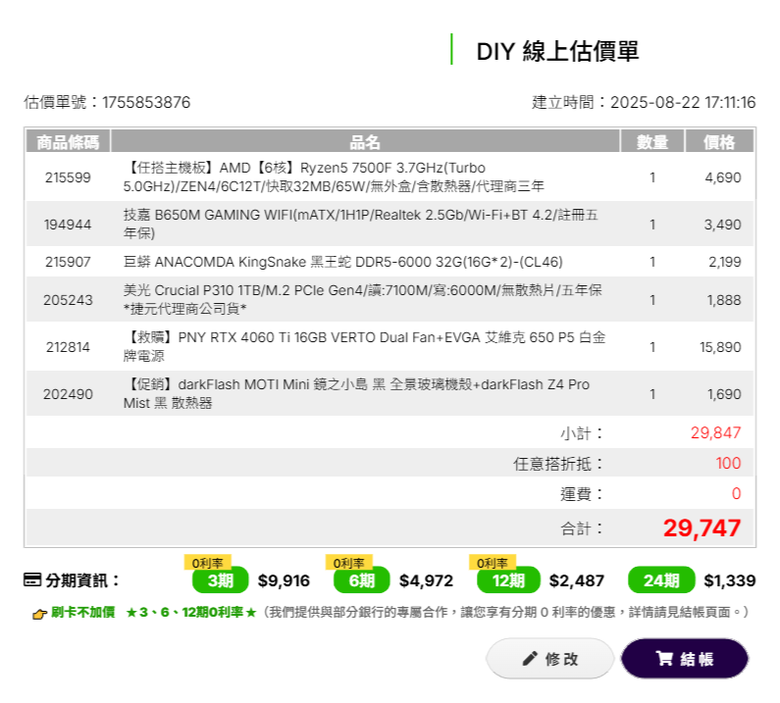Select the 3期 installment badge
The image size is (780, 703).
220,580
